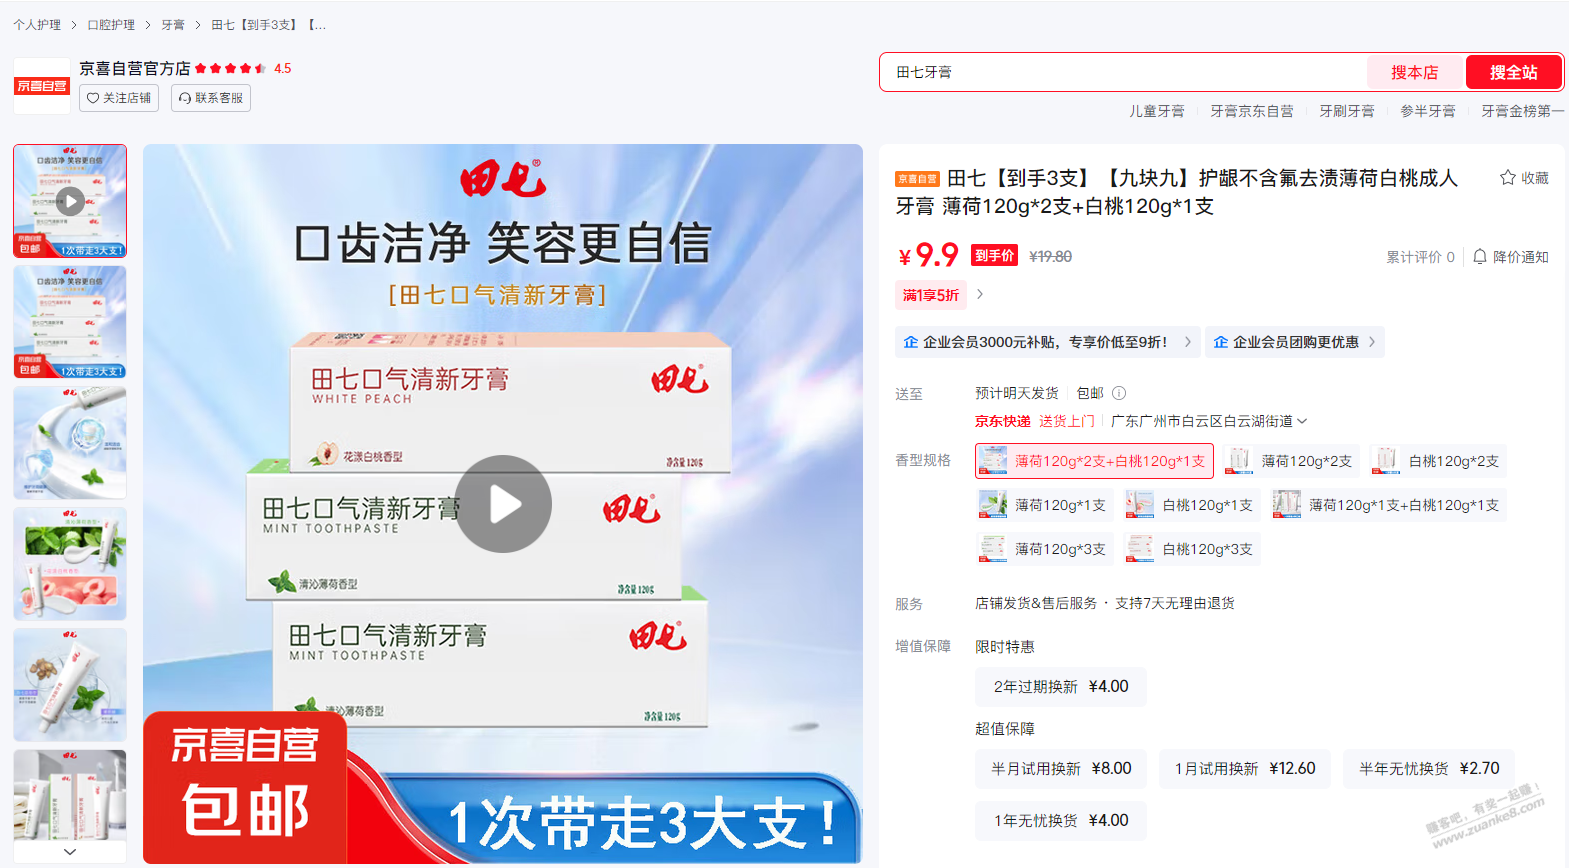Viewport: 1569px width, 868px height.
Task: Choose 半月试用换新 ¥8.00 protection
Action: [1061, 769]
